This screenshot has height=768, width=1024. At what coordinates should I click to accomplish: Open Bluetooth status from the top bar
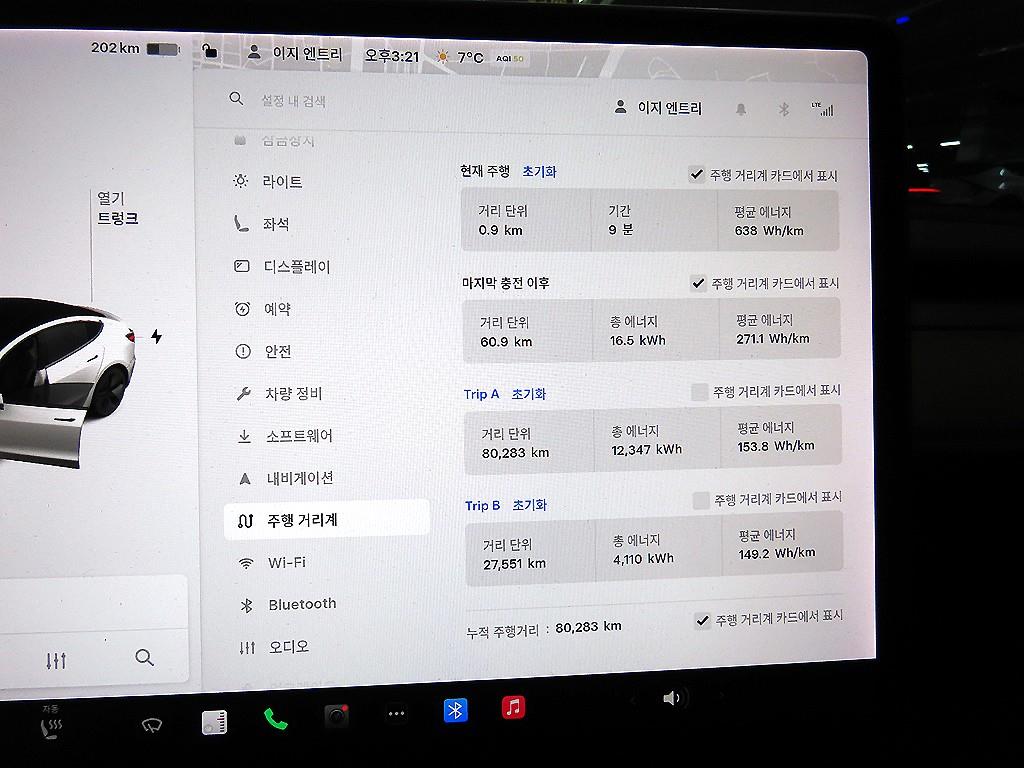point(784,110)
